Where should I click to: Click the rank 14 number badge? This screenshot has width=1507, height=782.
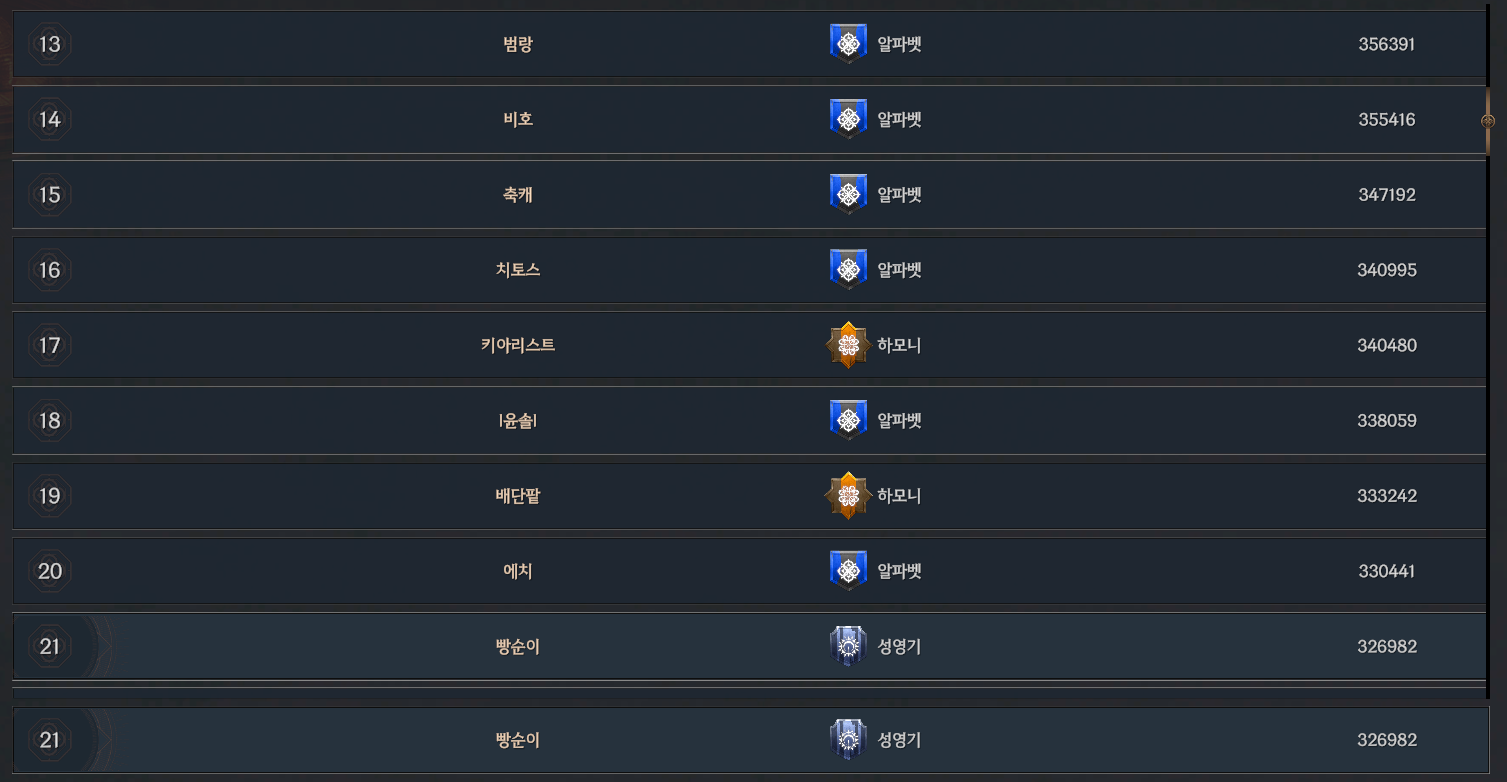point(50,120)
